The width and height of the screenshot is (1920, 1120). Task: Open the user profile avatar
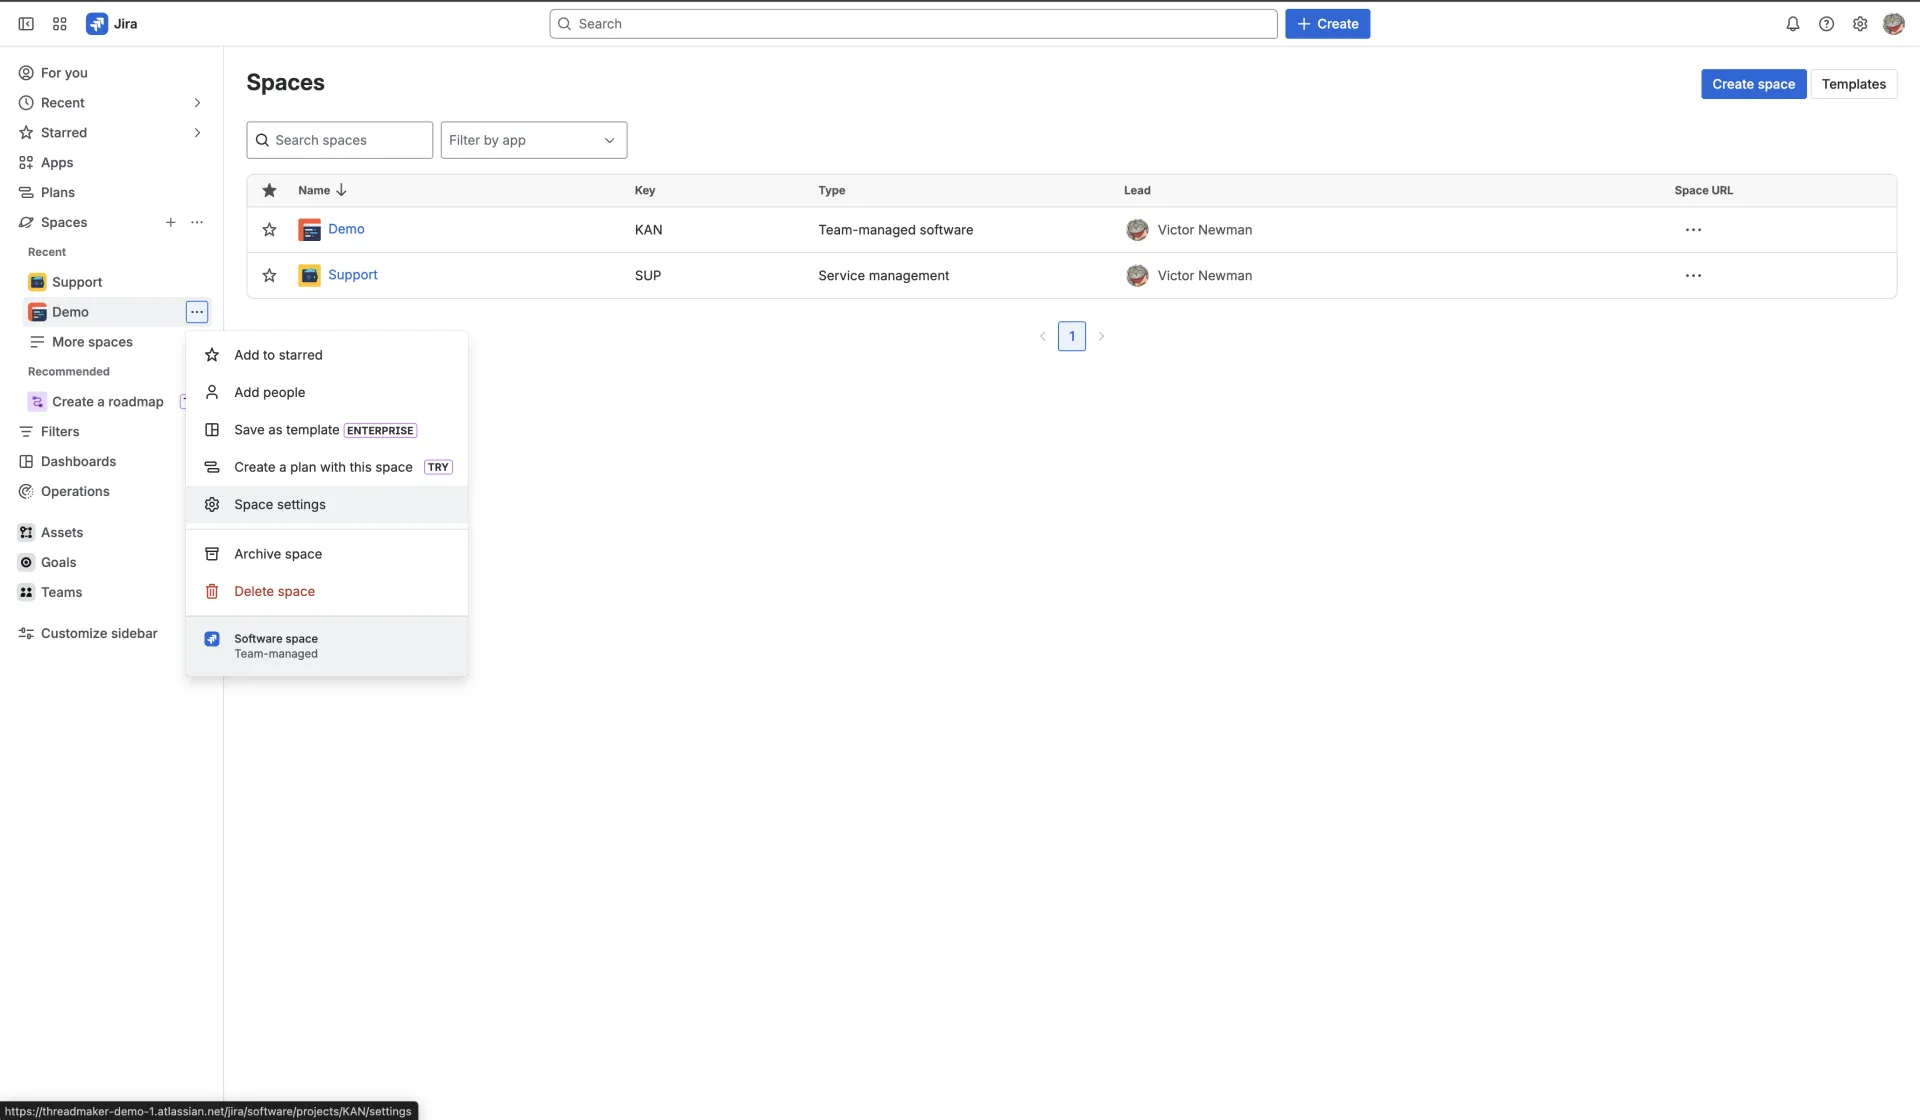click(x=1893, y=24)
